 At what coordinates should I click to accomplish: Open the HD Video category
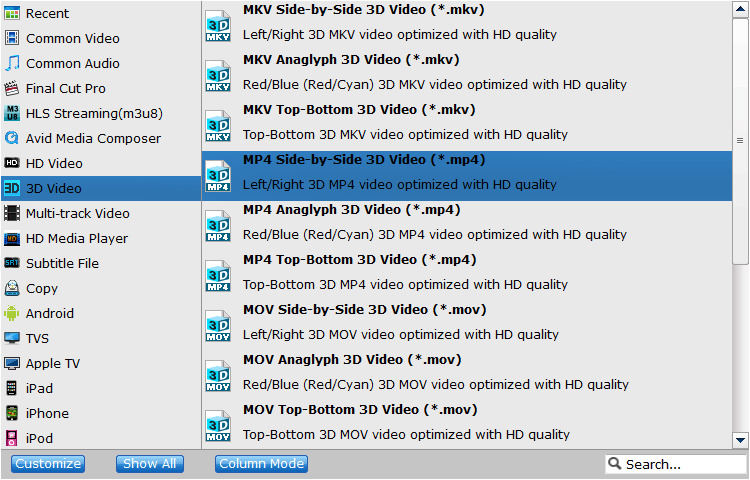click(x=101, y=164)
